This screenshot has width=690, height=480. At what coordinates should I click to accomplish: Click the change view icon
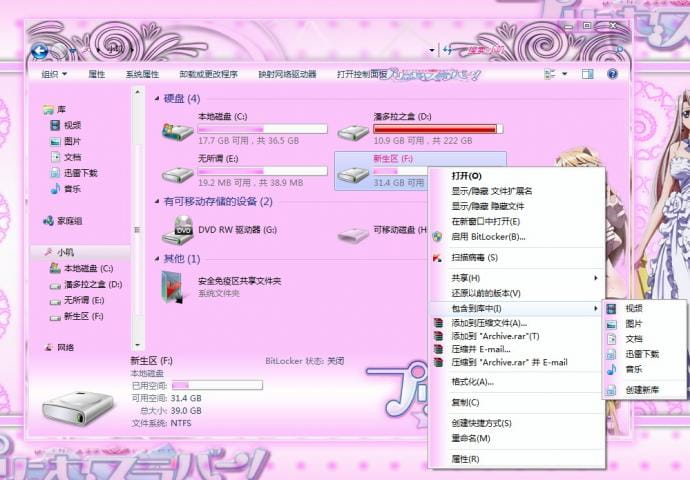(550, 74)
